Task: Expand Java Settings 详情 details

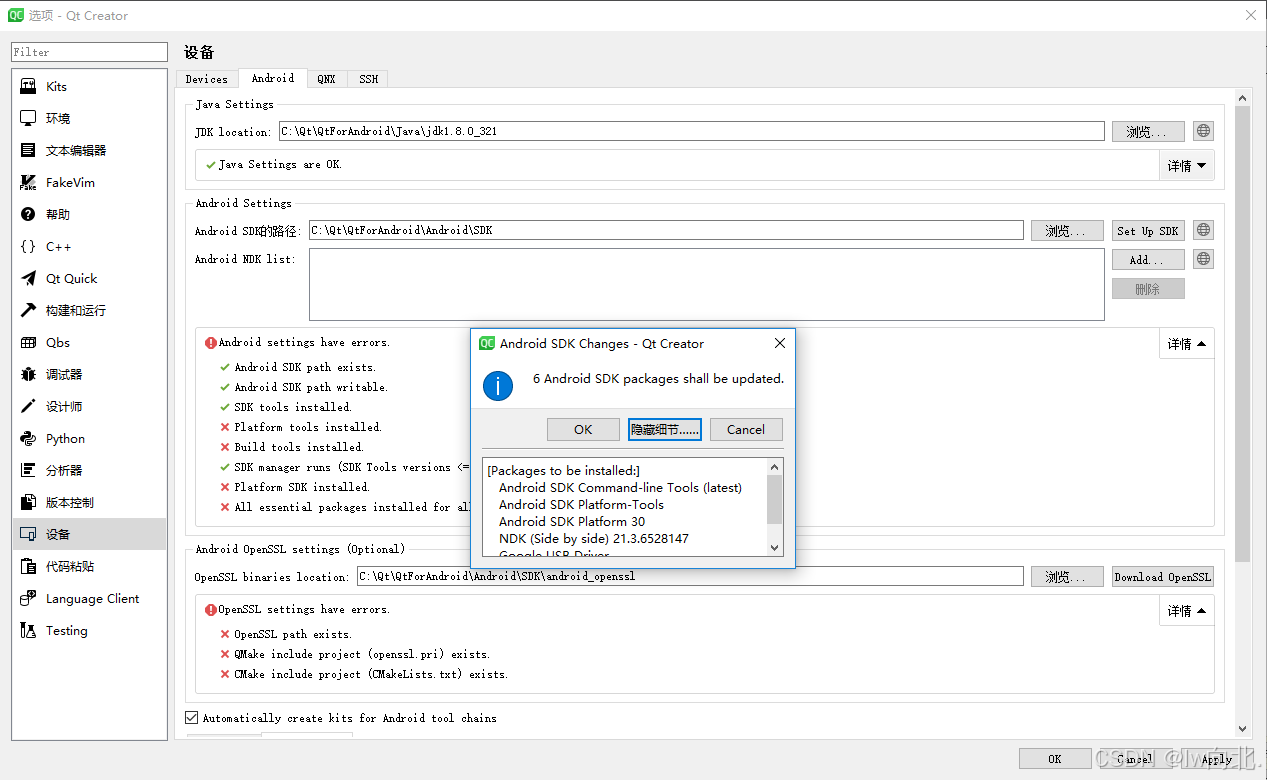Action: point(1186,165)
